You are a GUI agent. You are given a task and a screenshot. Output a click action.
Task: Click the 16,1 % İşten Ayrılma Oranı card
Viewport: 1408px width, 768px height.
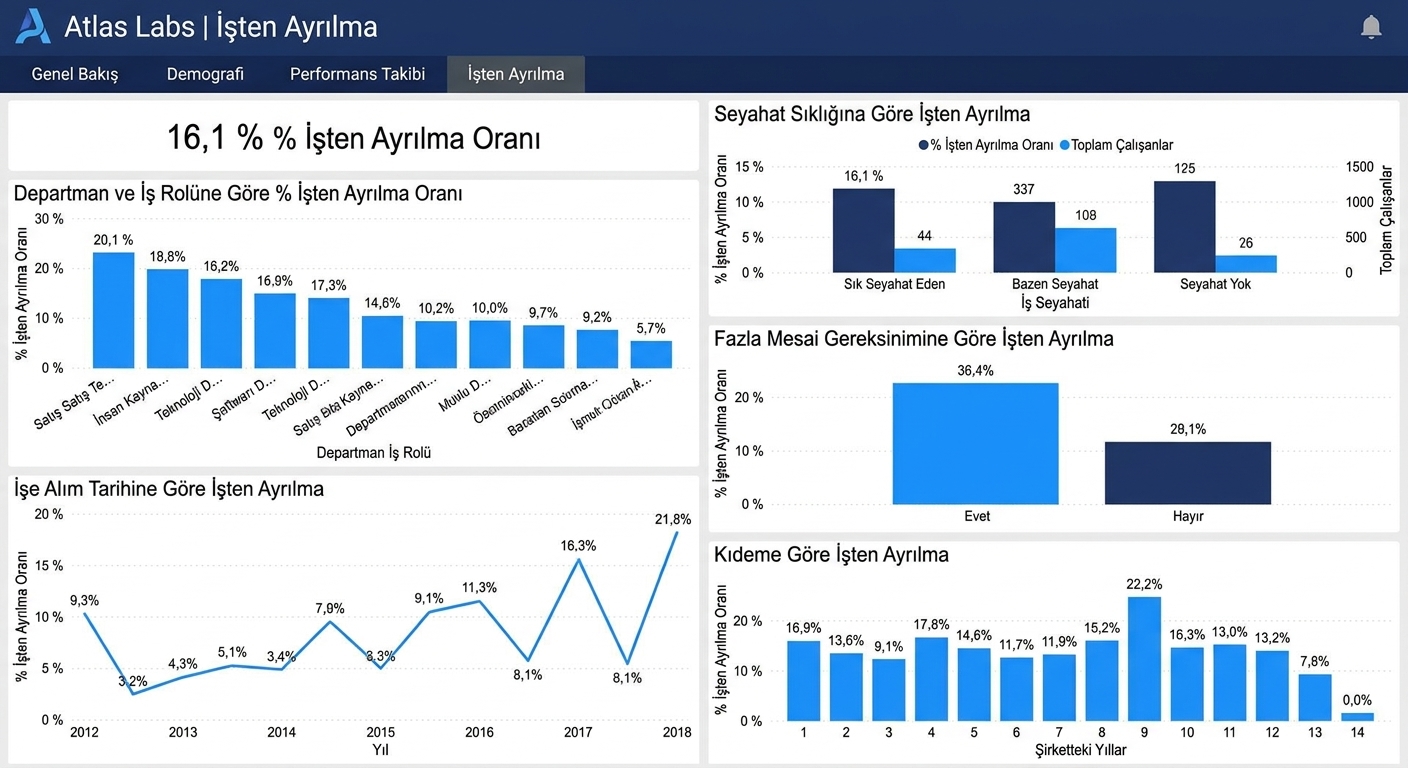pos(353,136)
